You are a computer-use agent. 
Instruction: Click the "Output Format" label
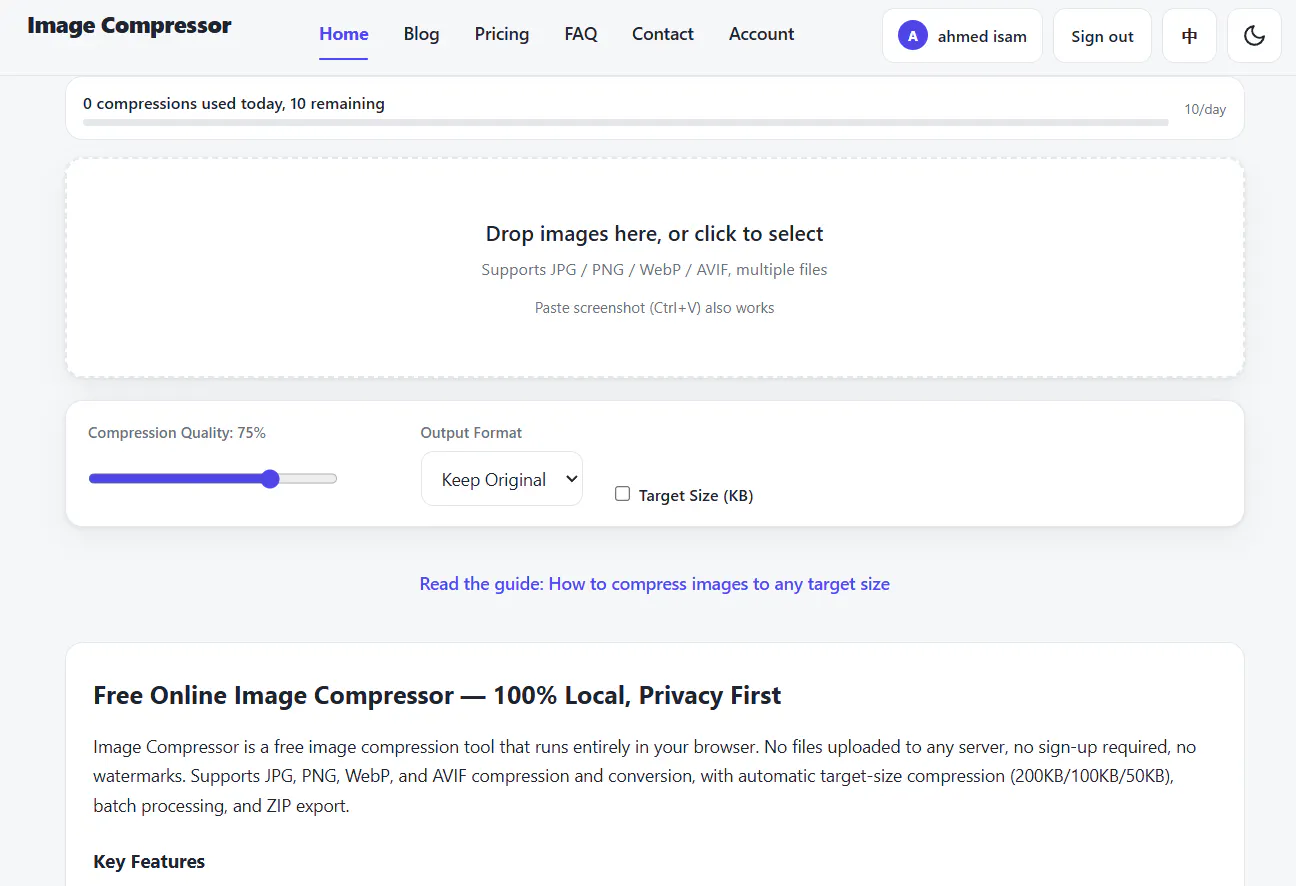tap(471, 433)
